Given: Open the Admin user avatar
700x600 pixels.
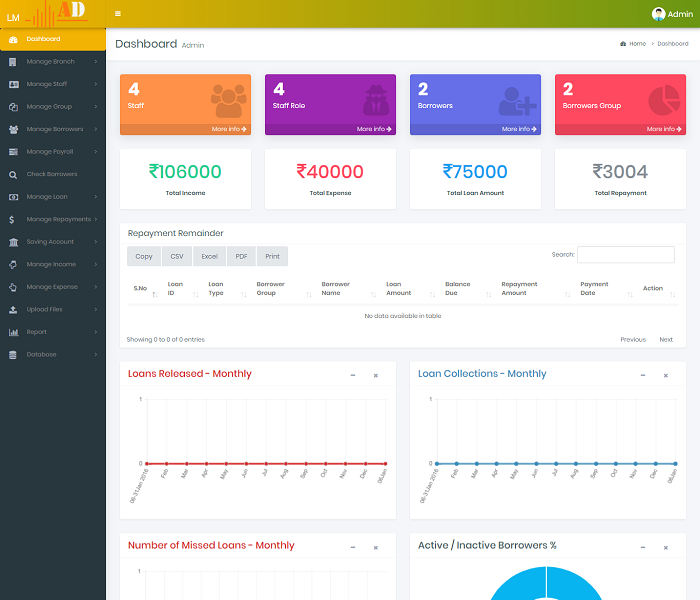Looking at the screenshot, I should pyautogui.click(x=658, y=14).
